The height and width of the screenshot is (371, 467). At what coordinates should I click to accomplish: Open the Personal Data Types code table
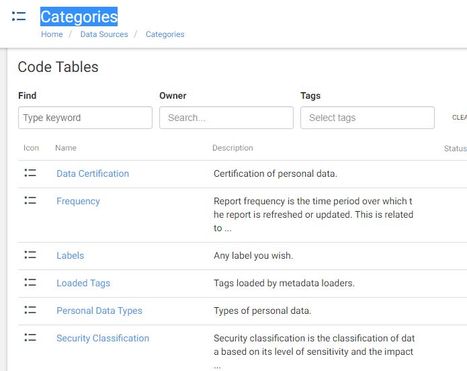[99, 311]
